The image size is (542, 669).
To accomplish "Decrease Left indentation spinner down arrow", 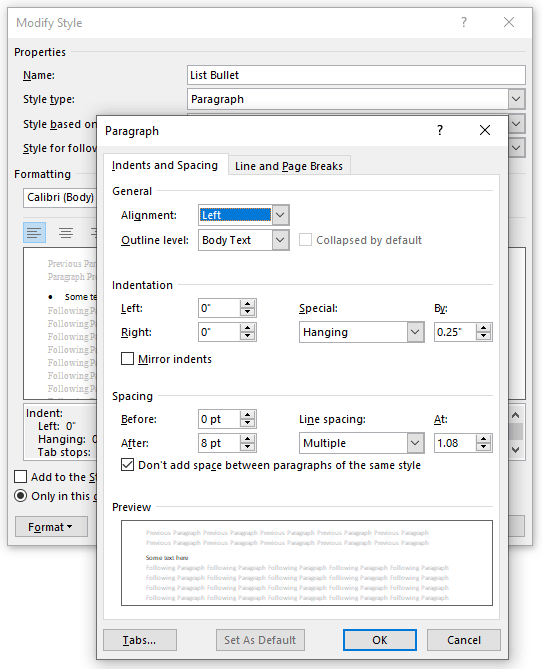I will tap(247, 312).
